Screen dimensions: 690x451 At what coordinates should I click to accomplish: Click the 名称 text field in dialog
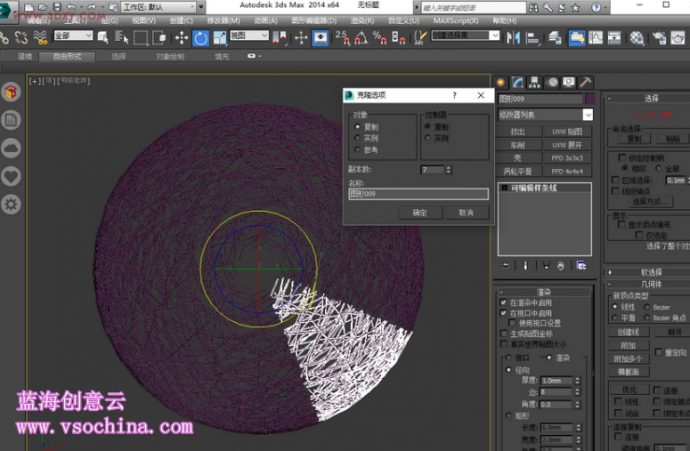[418, 193]
